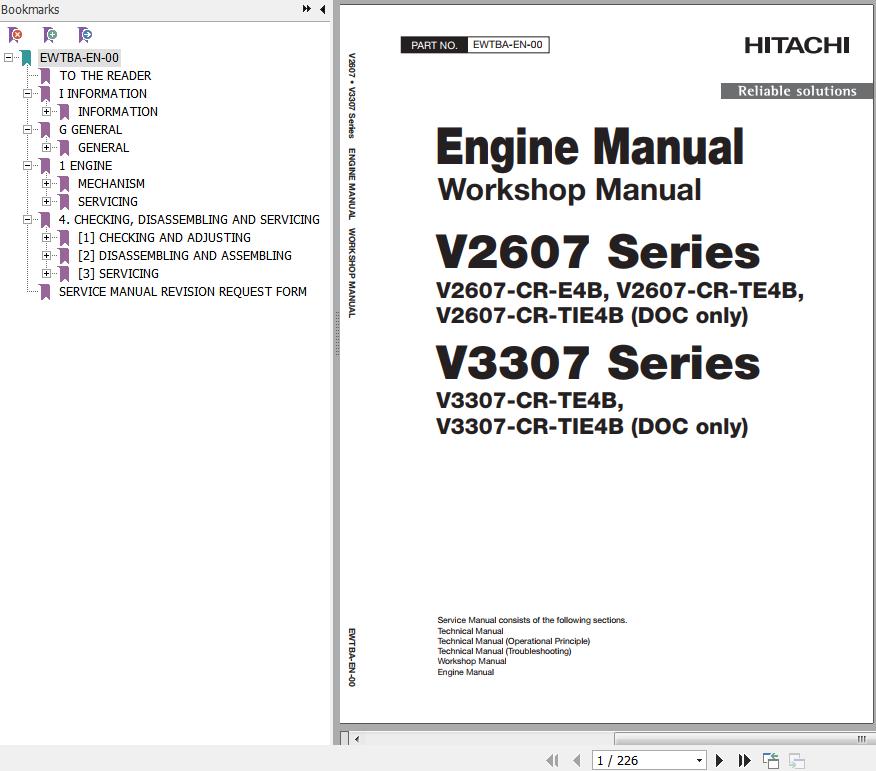Collapse the Bookmarks panel with left arrow
876x771 pixels.
coord(322,9)
